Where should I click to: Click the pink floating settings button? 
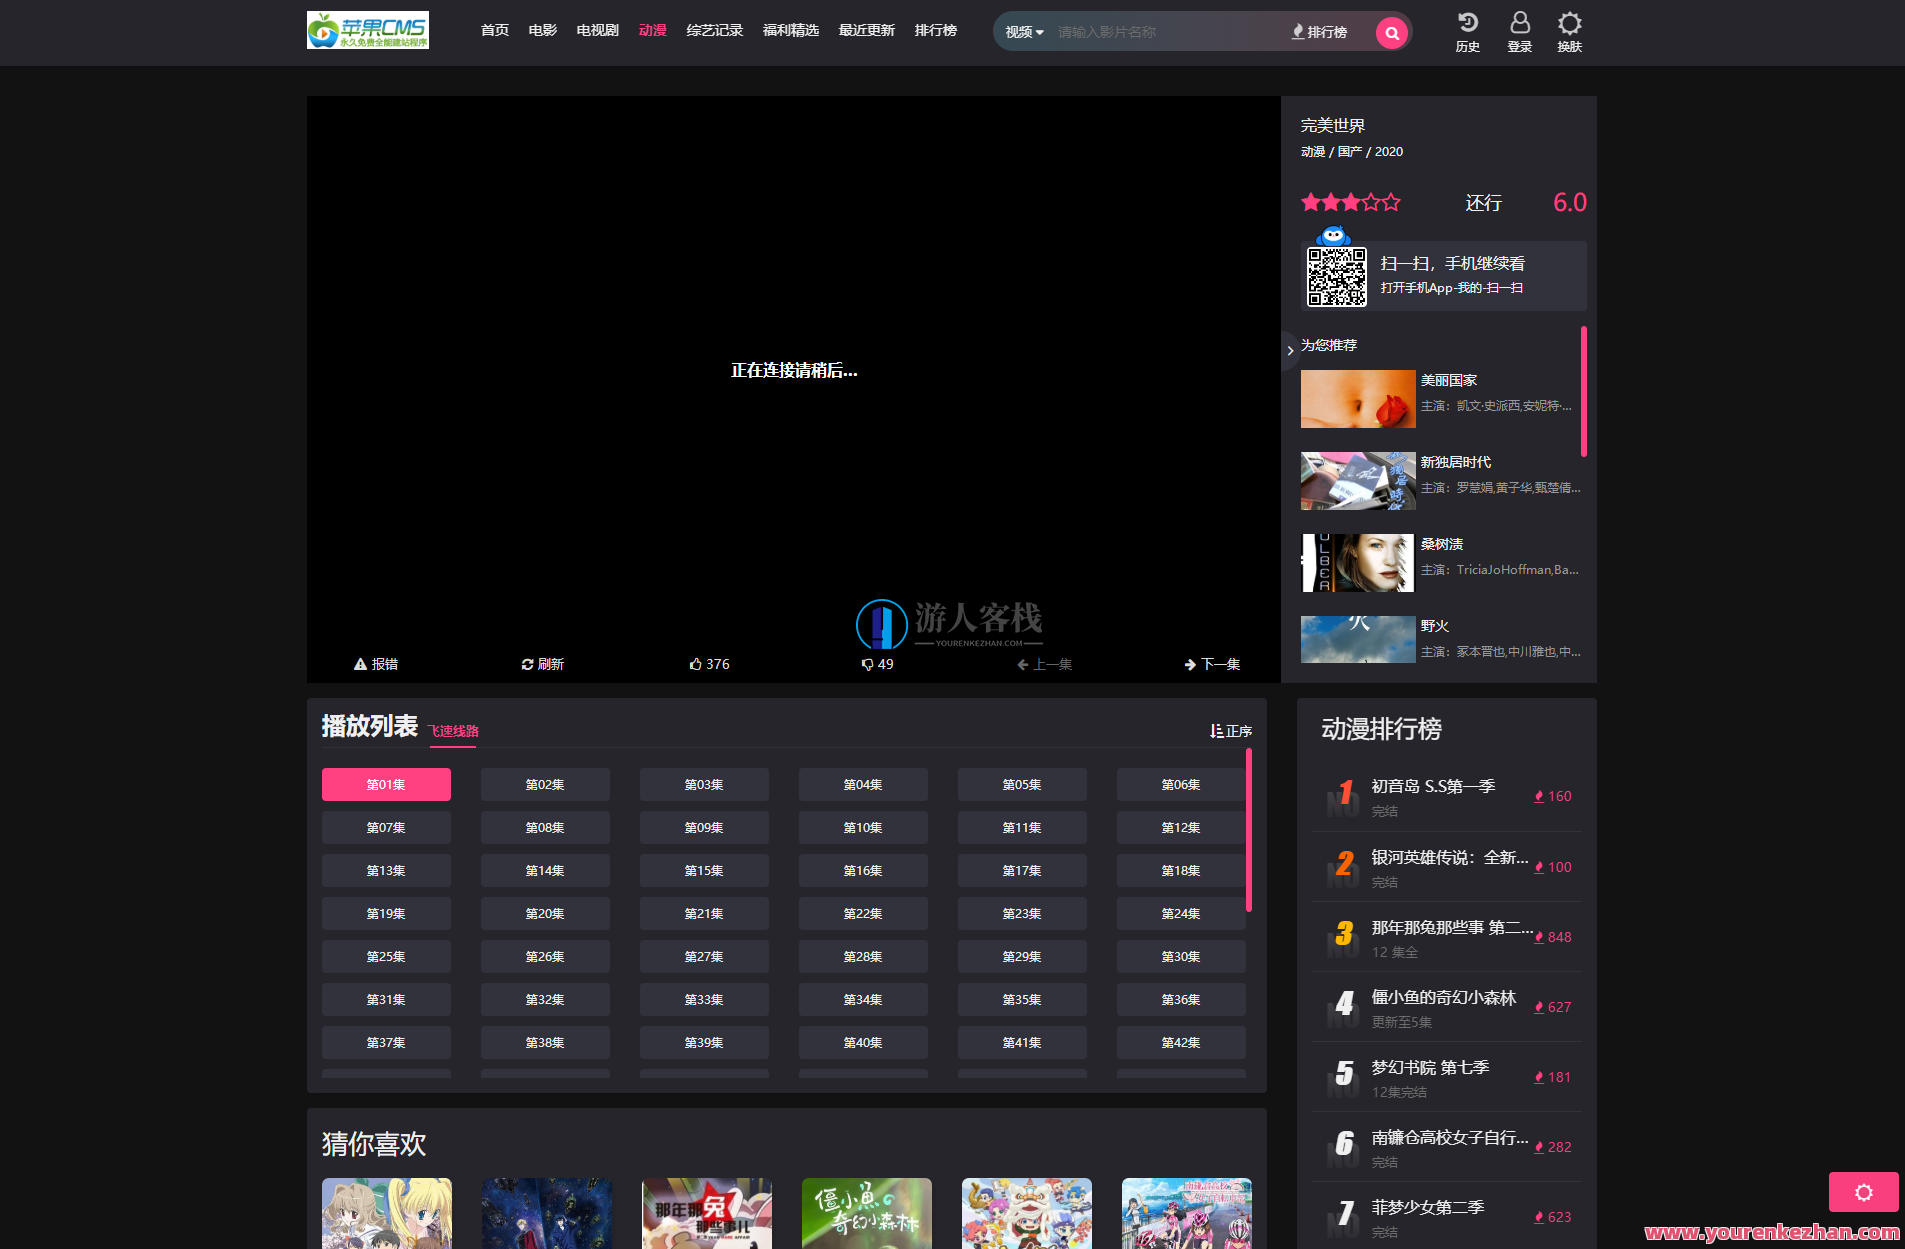1863,1192
